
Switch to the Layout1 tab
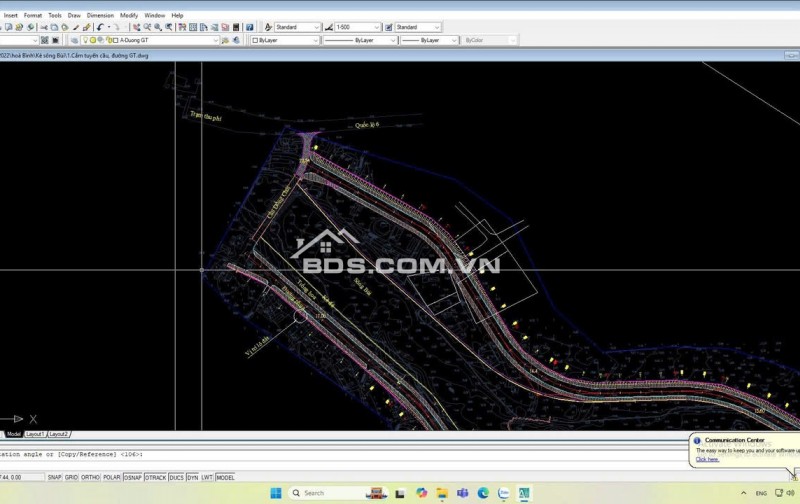click(35, 434)
